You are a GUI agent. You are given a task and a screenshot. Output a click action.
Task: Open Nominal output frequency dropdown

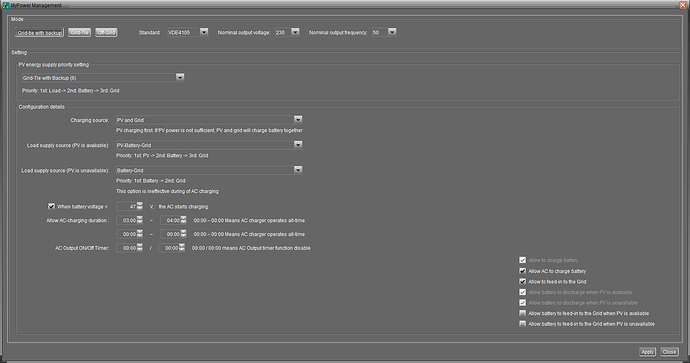coord(392,32)
